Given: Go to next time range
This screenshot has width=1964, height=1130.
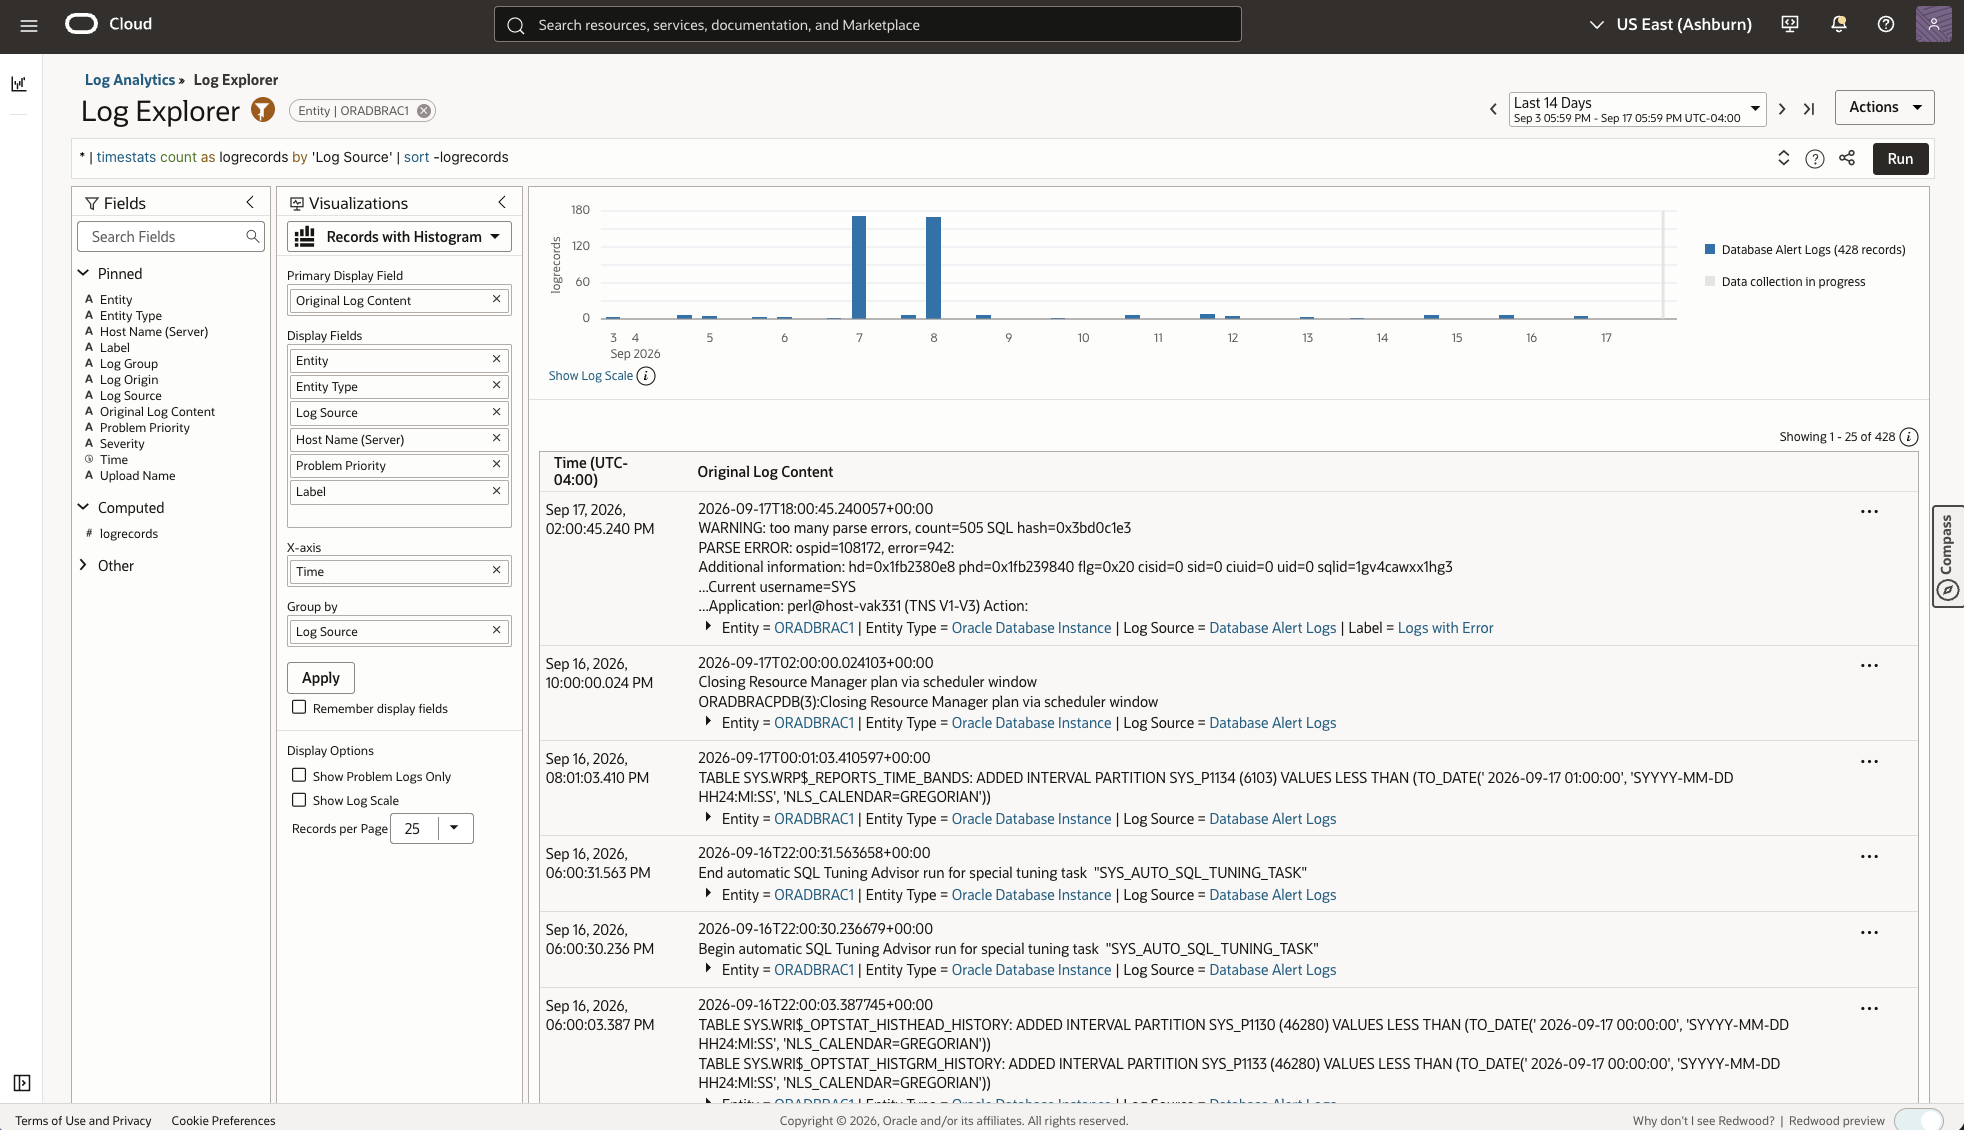Looking at the screenshot, I should [1782, 109].
